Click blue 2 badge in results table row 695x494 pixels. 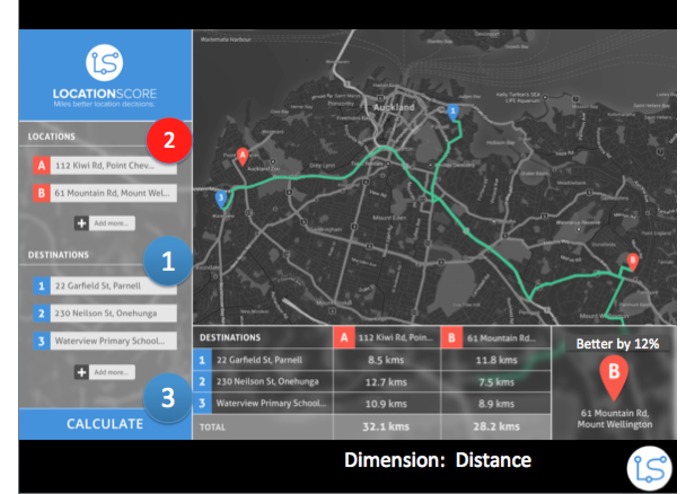pos(202,381)
